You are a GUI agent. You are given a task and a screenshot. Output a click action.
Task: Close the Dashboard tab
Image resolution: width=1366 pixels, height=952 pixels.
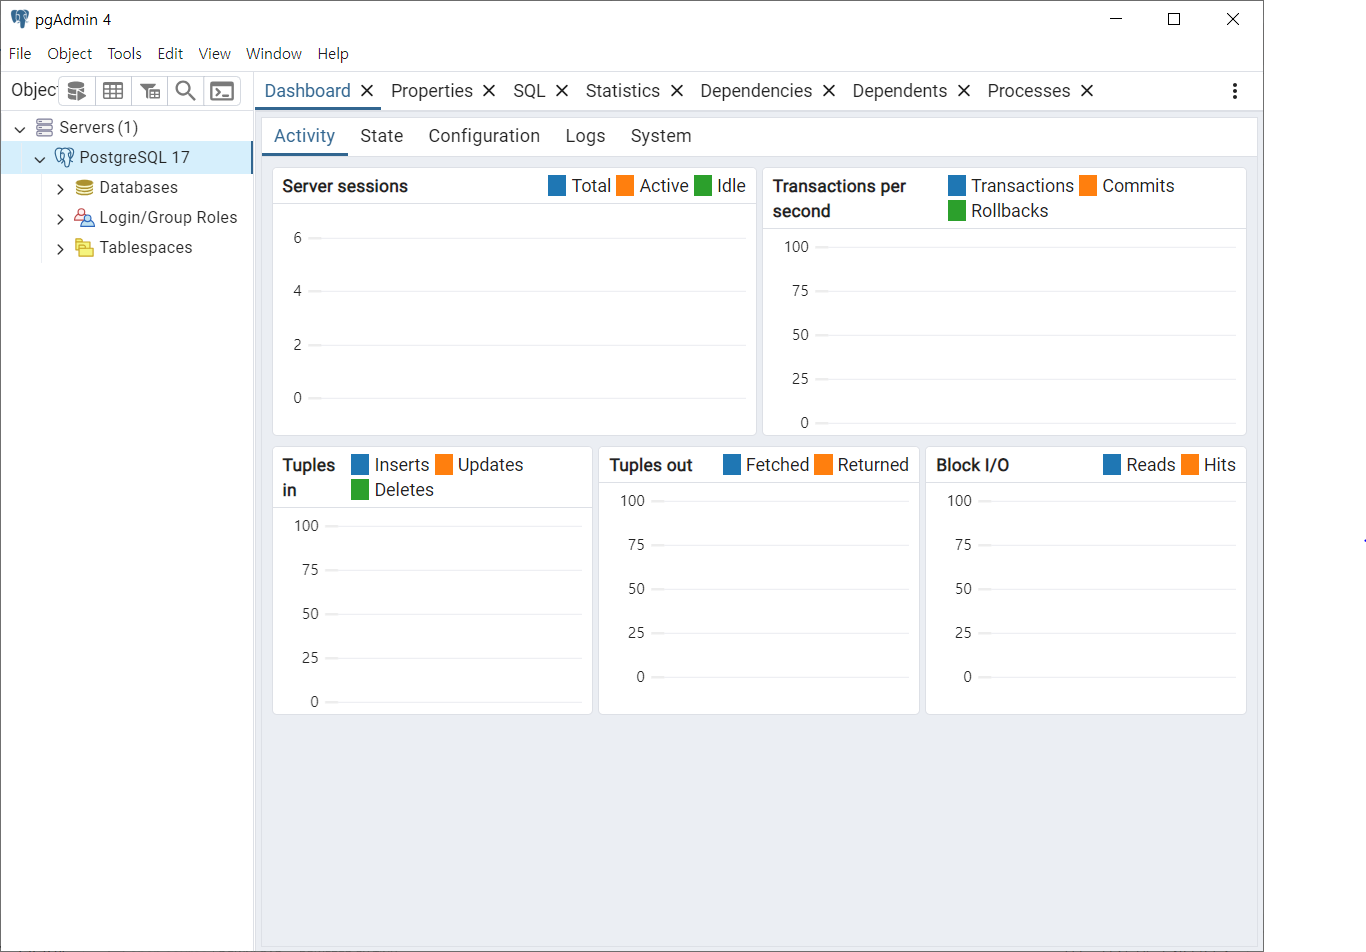(x=367, y=91)
